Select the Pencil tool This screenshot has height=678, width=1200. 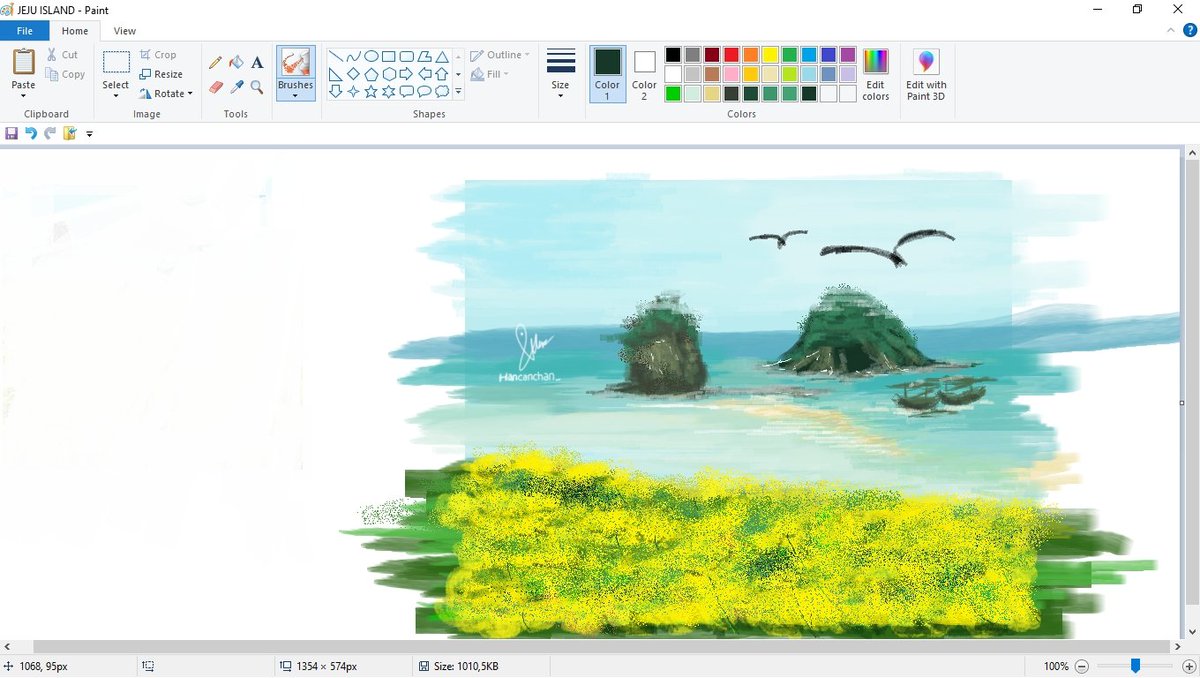[x=215, y=62]
